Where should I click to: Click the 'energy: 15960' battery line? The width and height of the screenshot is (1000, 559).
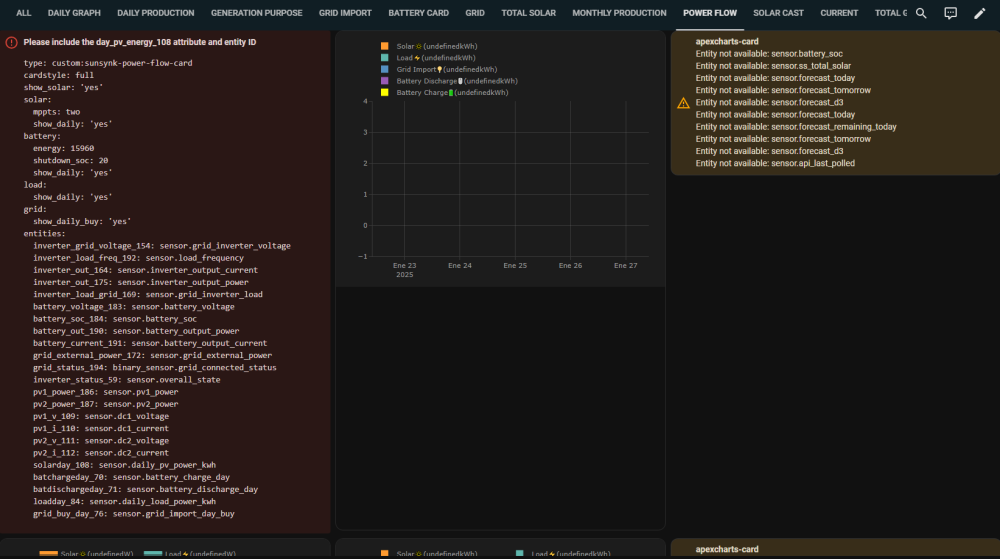pyautogui.click(x=64, y=149)
